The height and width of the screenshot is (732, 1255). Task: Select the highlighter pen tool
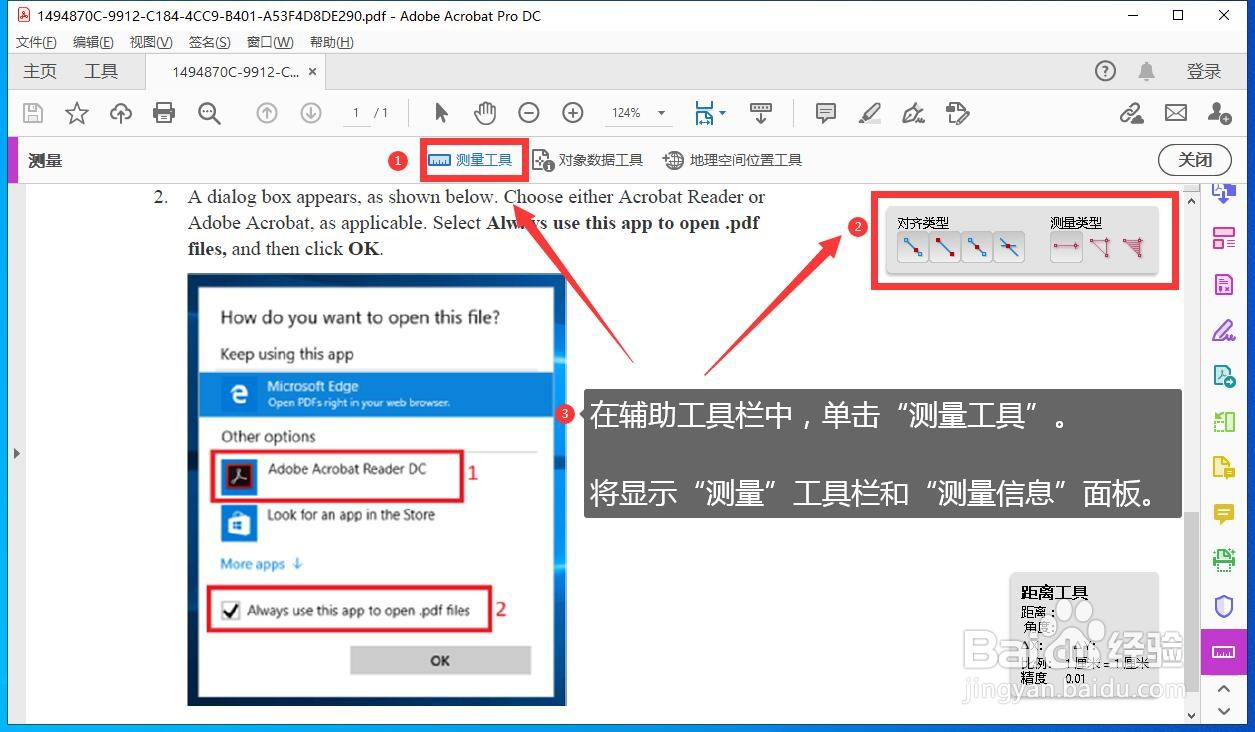(x=870, y=113)
